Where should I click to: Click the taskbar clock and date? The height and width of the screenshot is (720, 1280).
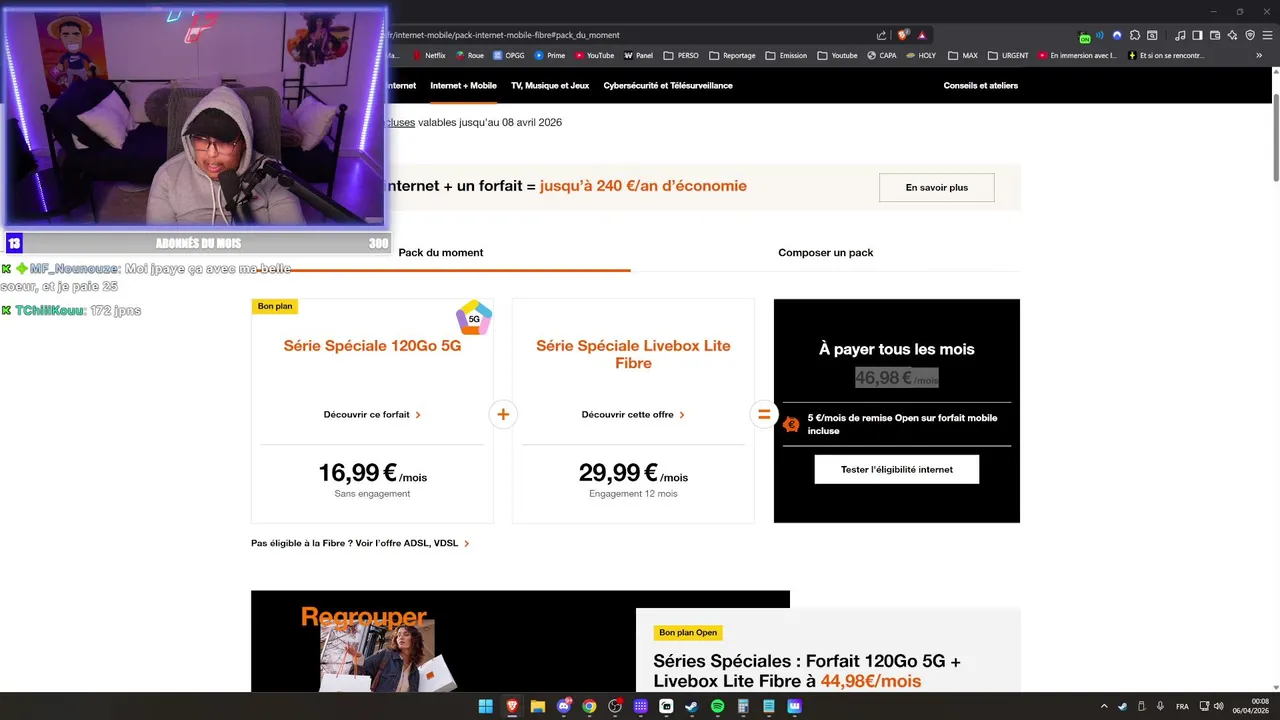click(x=1251, y=706)
